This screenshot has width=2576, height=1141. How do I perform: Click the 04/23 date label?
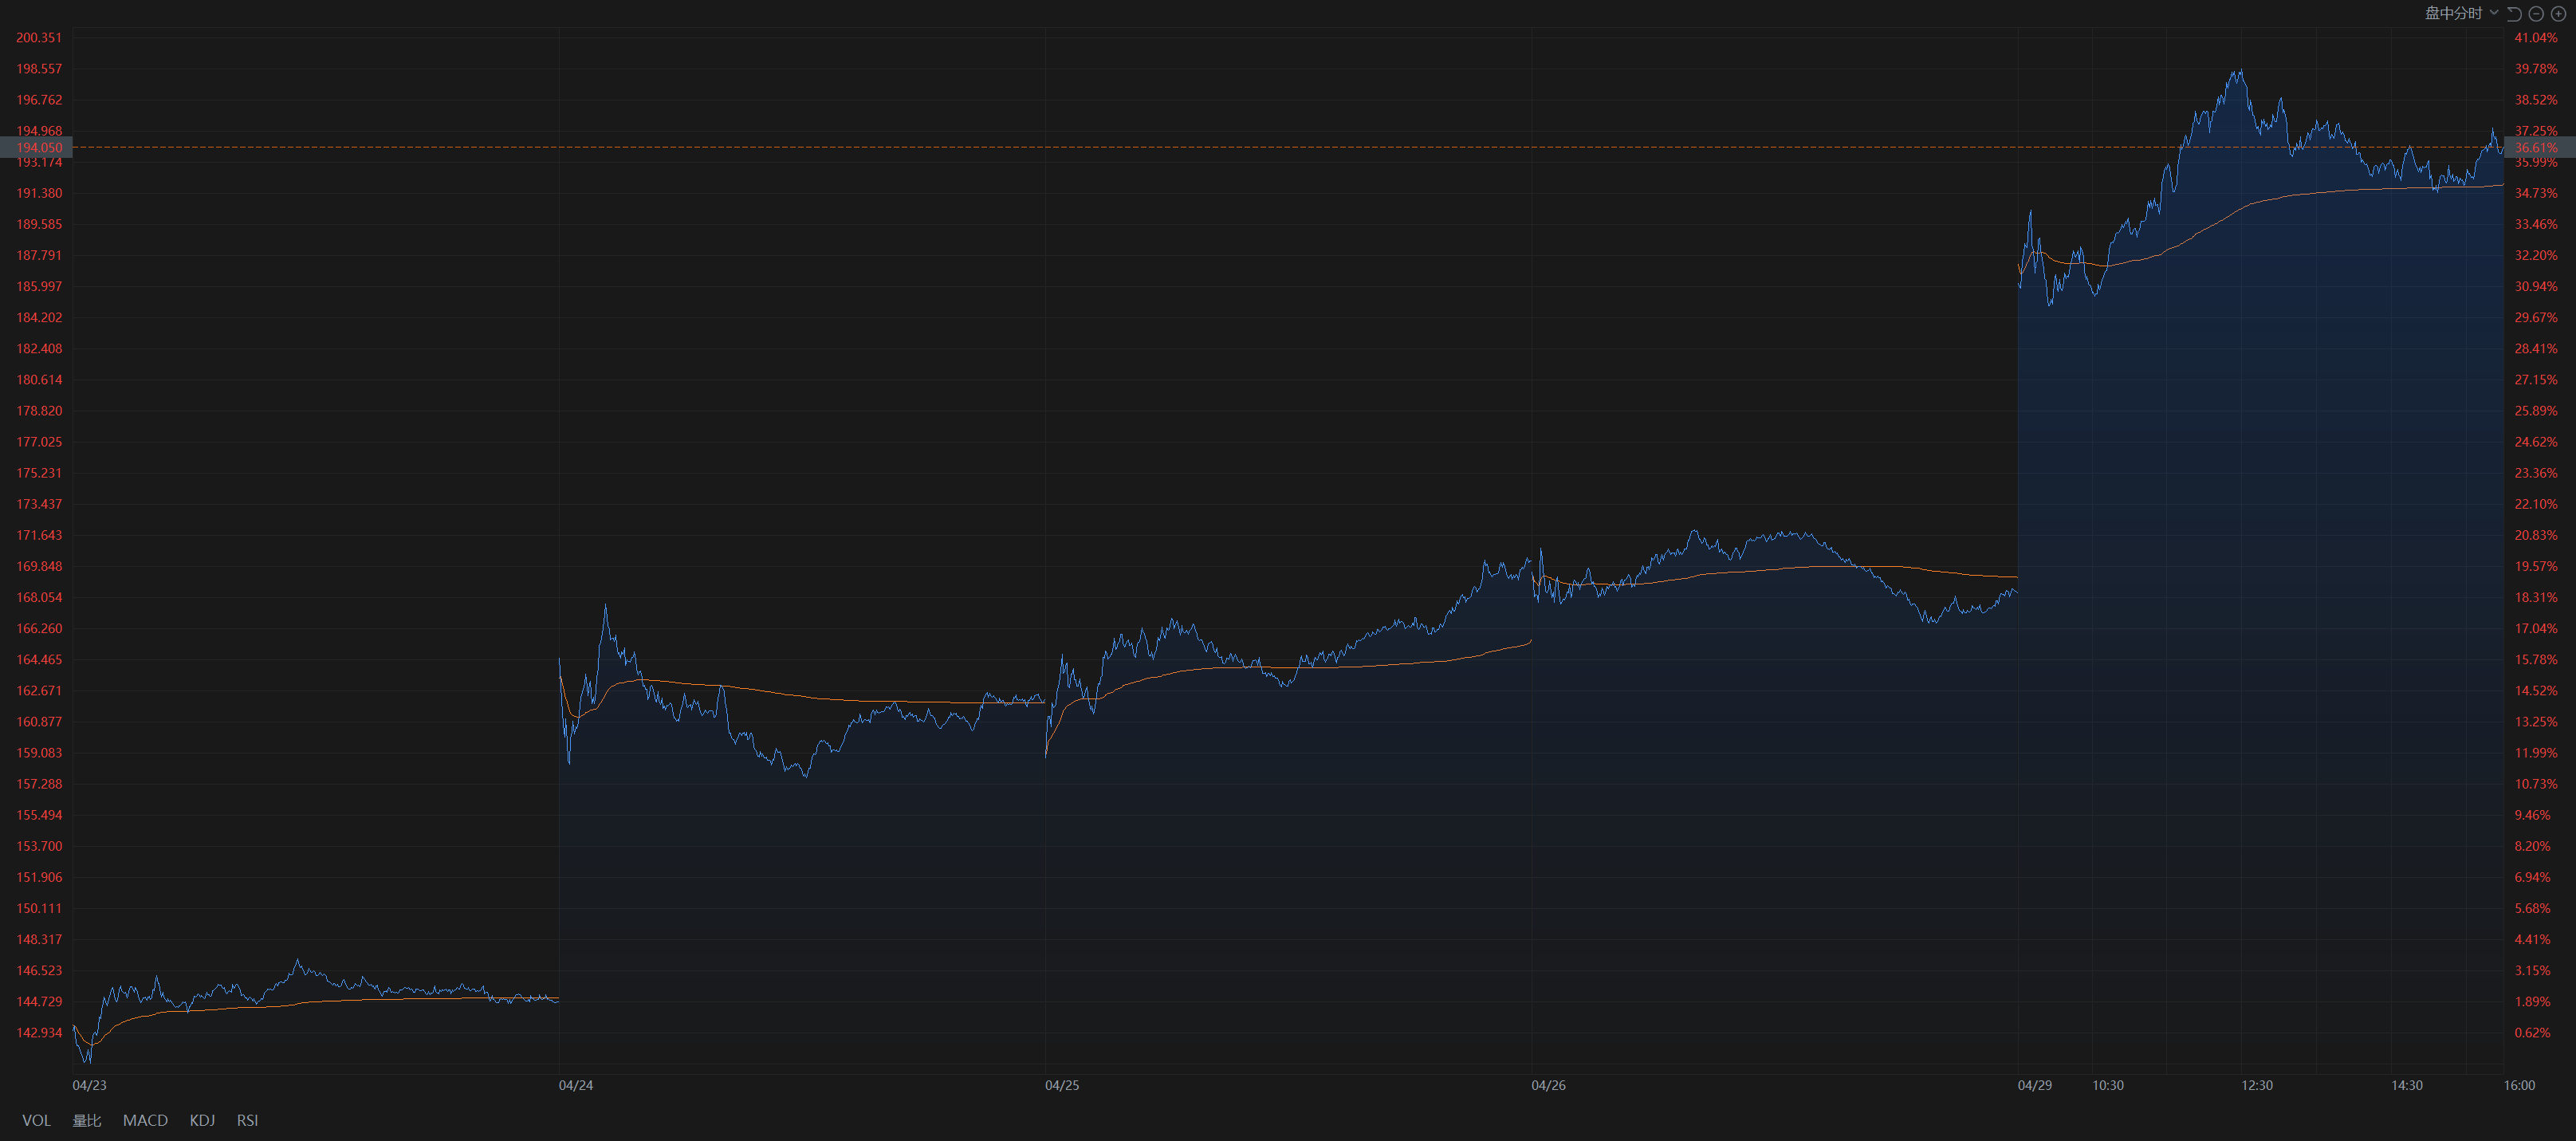pyautogui.click(x=89, y=1085)
